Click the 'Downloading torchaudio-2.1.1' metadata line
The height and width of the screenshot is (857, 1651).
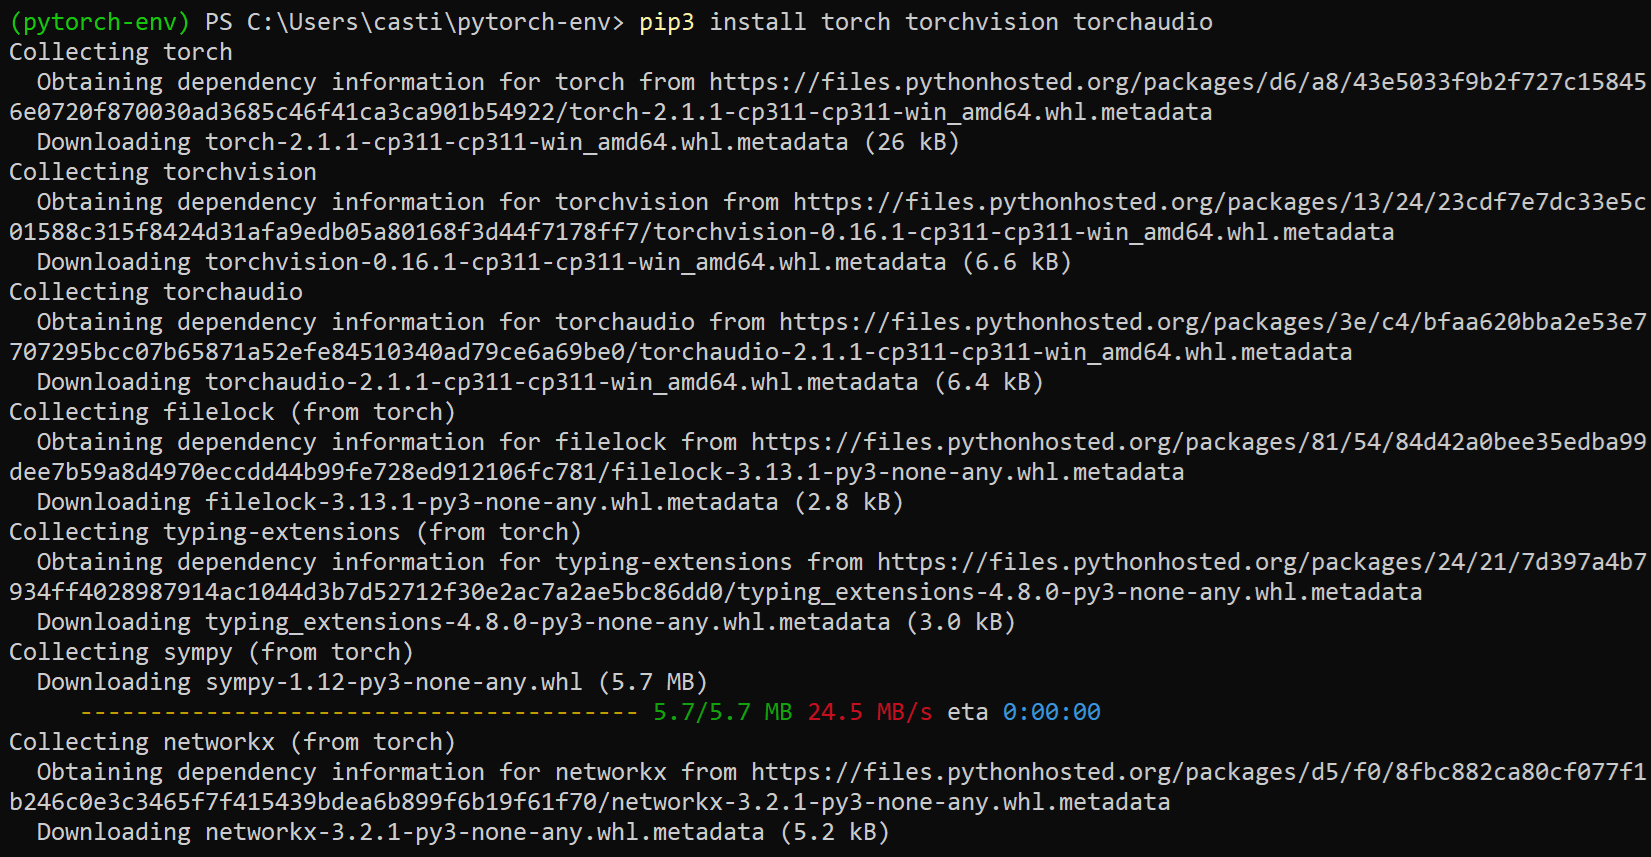click(x=540, y=382)
